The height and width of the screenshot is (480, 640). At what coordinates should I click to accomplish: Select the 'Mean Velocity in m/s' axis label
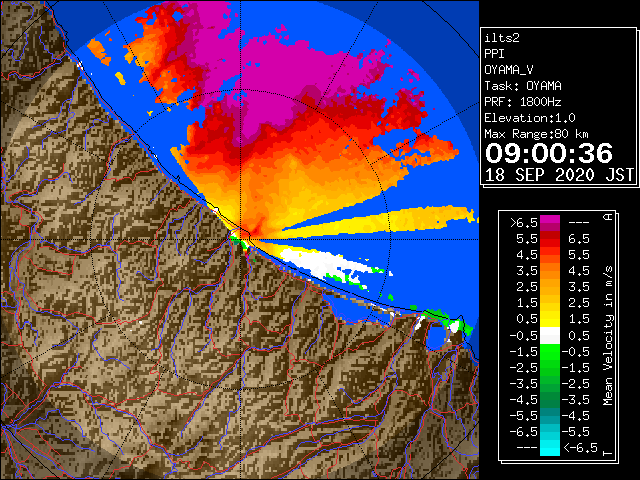pos(608,336)
